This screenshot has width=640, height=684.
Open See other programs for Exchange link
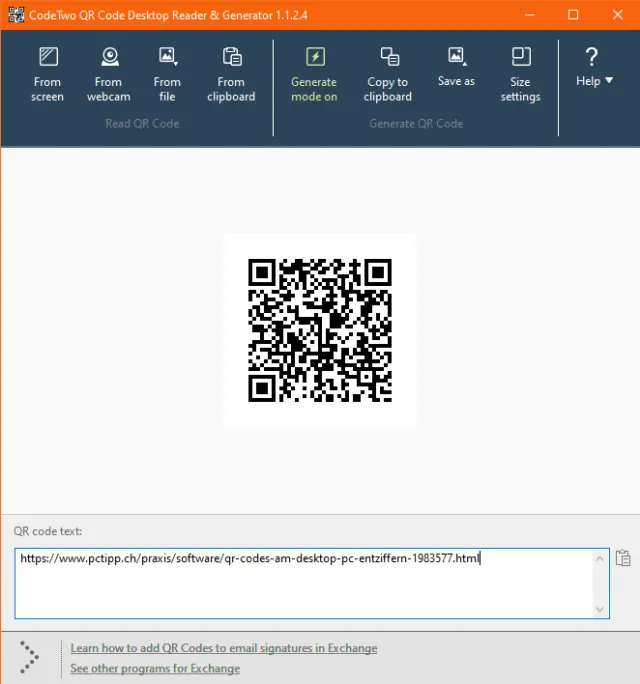155,668
